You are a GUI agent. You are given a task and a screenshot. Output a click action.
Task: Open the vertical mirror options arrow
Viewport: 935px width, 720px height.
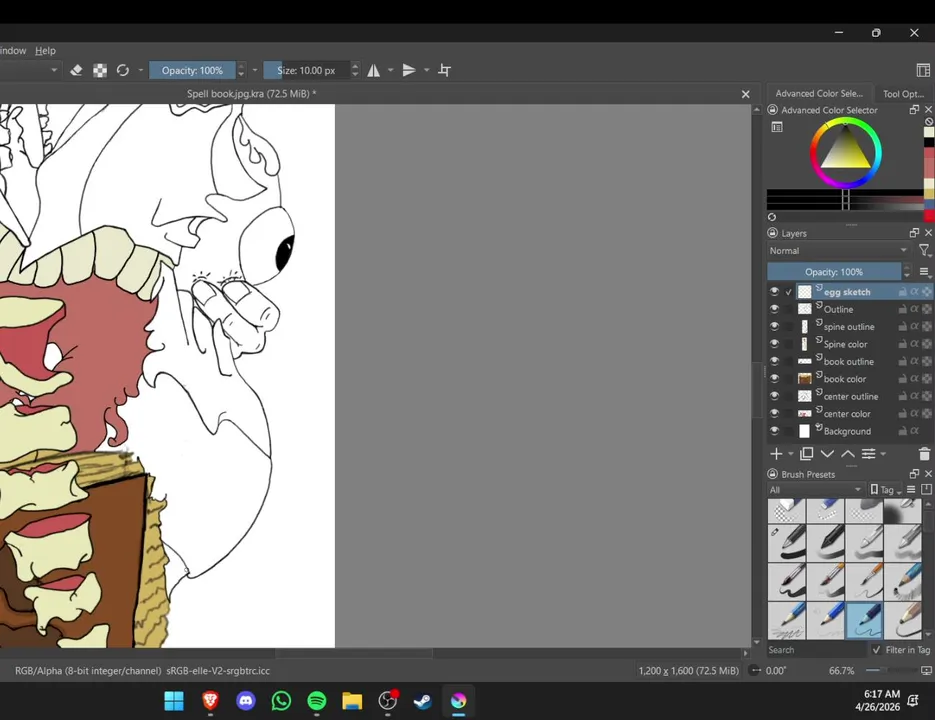coord(426,70)
